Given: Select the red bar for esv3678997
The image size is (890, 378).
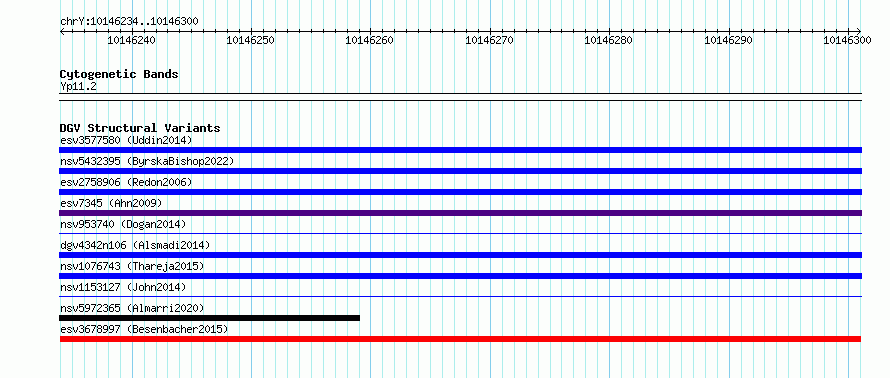Looking at the screenshot, I should [x=460, y=339].
